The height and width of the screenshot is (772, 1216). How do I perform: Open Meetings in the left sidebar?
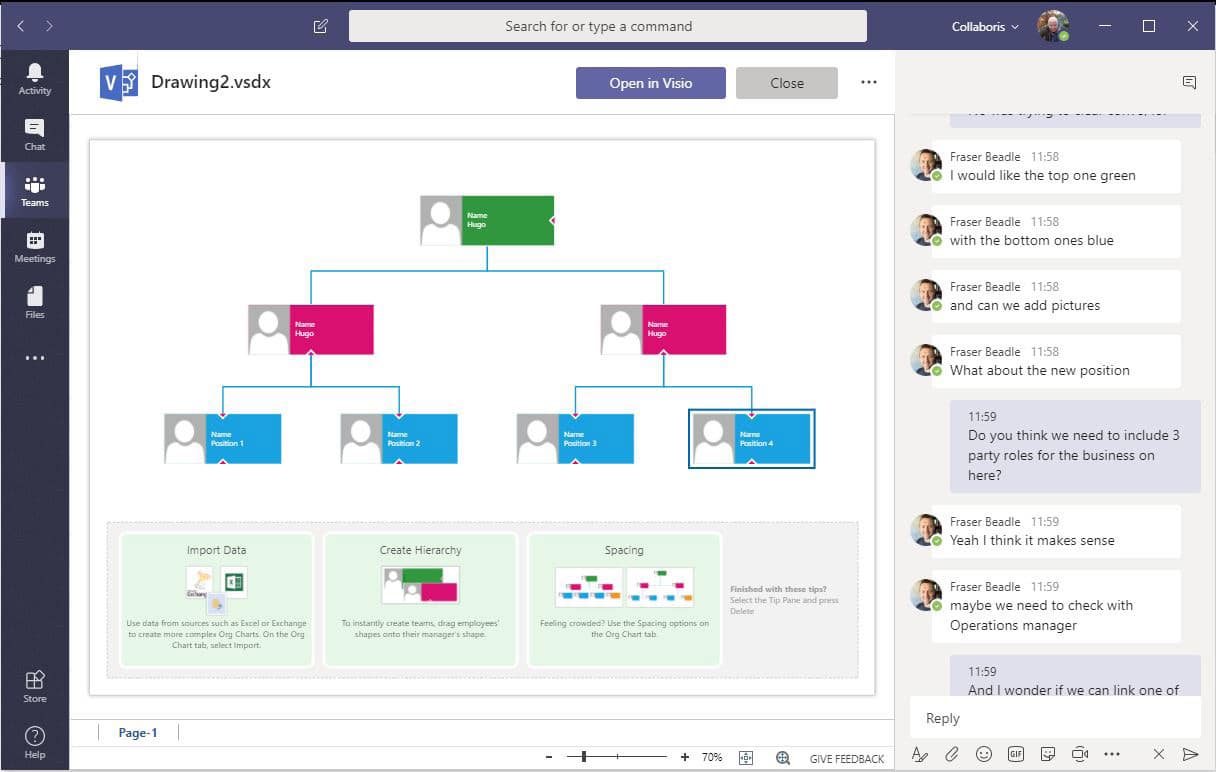tap(34, 246)
